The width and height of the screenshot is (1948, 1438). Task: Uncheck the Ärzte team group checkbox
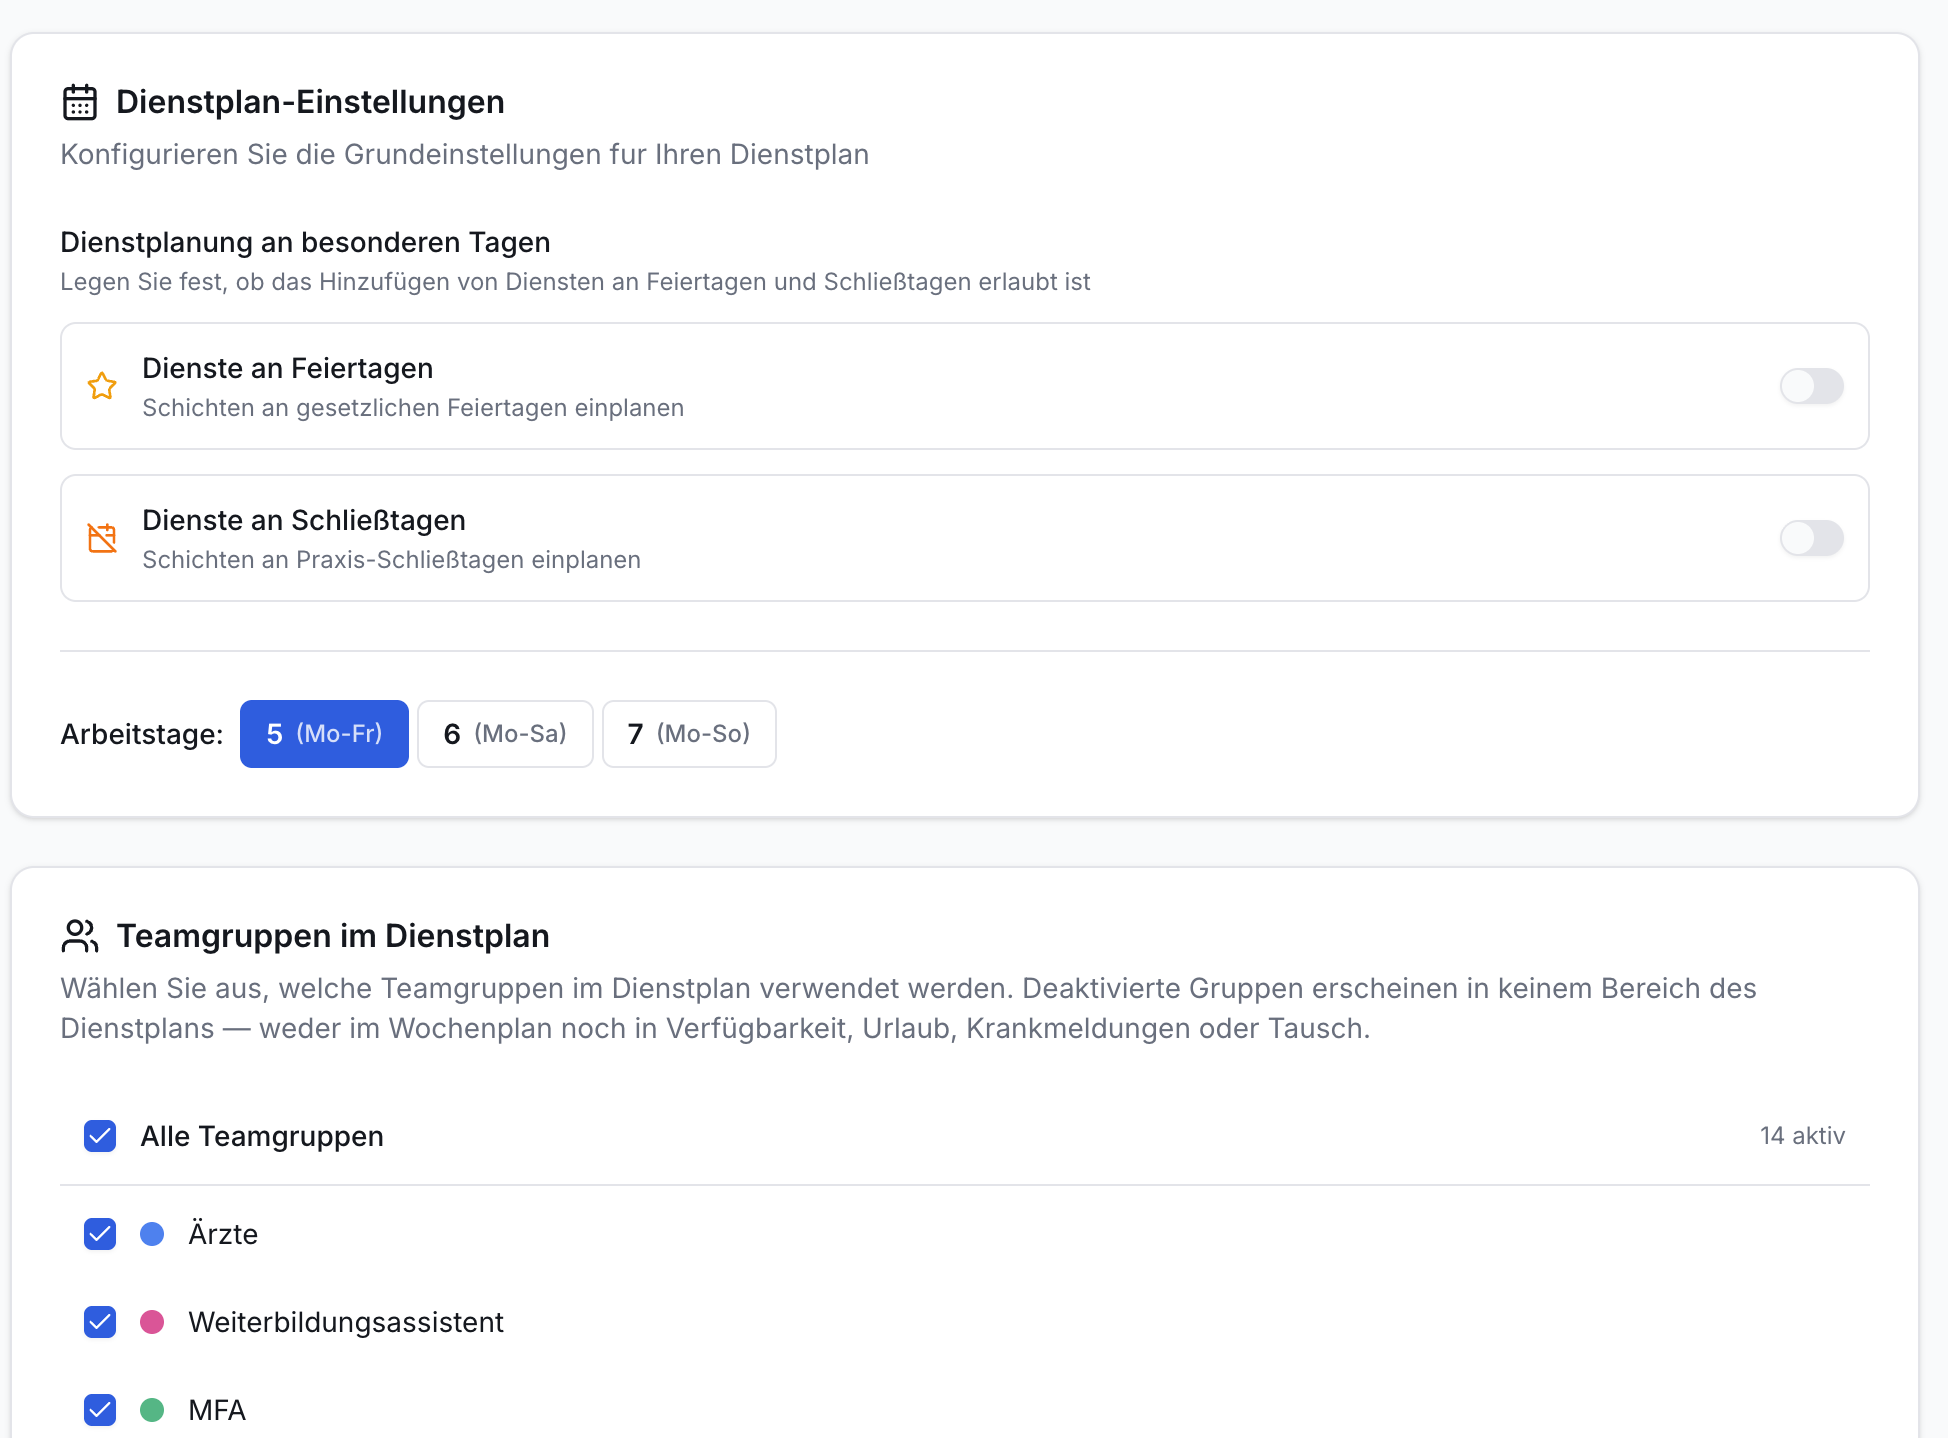coord(100,1234)
